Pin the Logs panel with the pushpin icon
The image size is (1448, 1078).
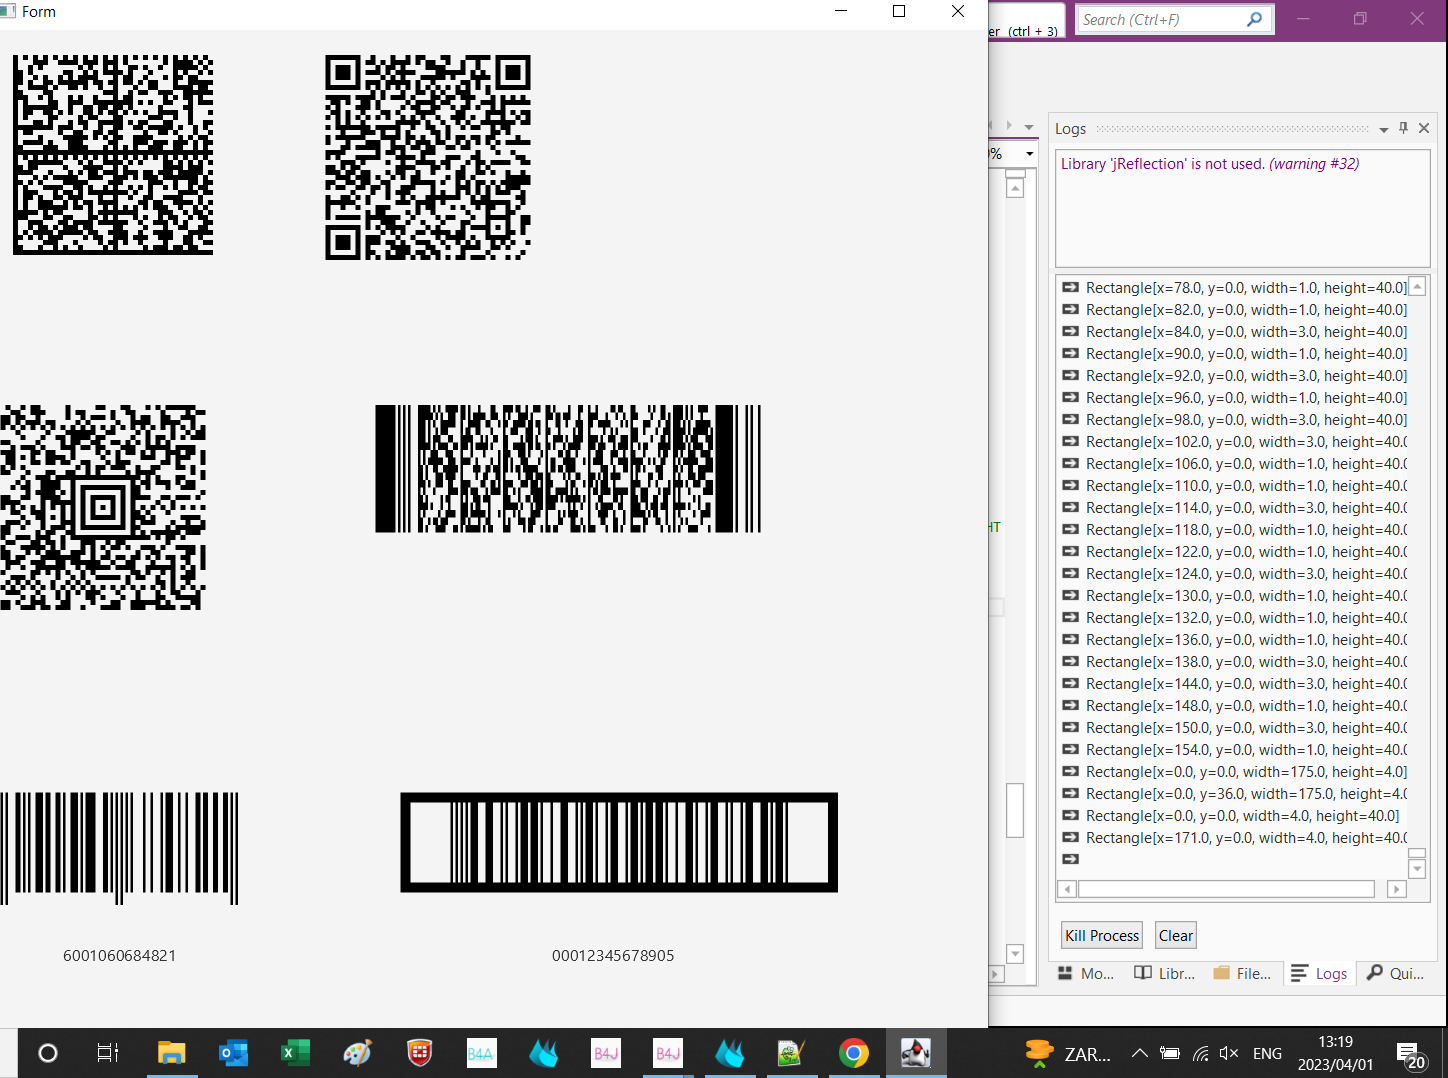[1403, 128]
